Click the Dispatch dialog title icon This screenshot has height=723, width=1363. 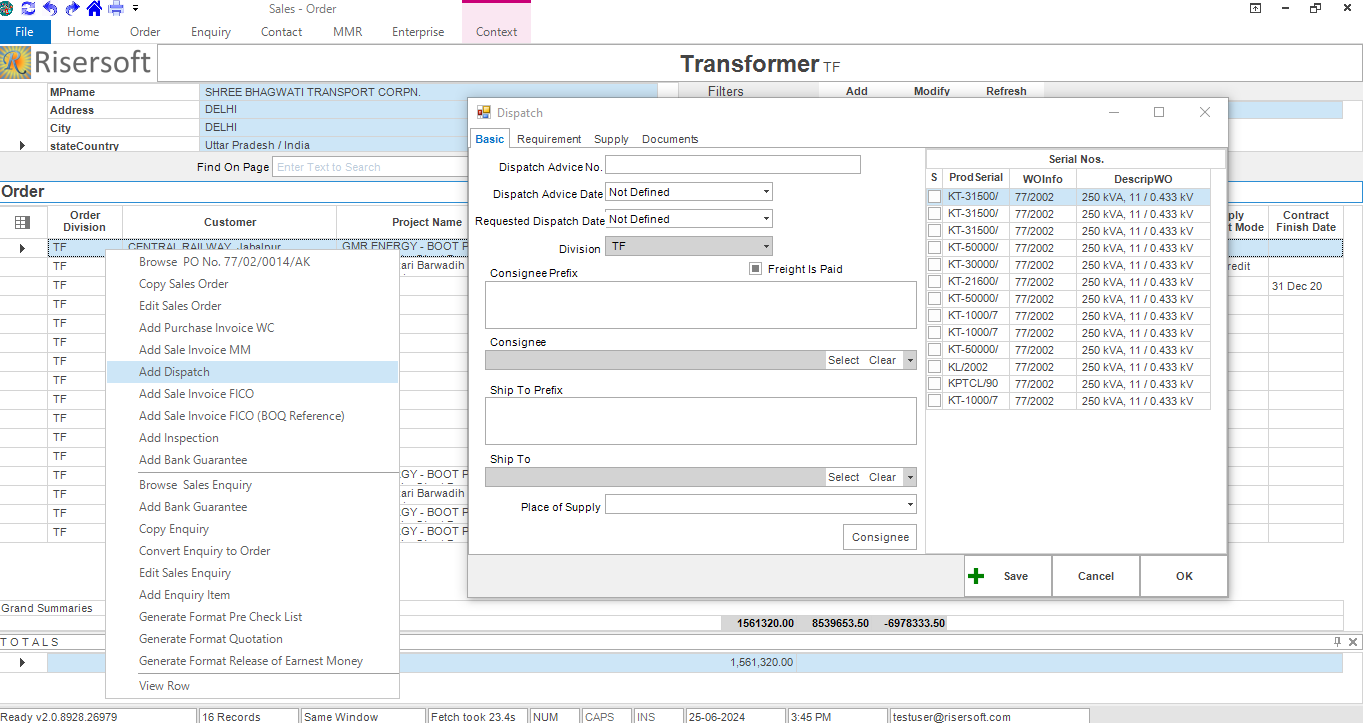tap(484, 113)
